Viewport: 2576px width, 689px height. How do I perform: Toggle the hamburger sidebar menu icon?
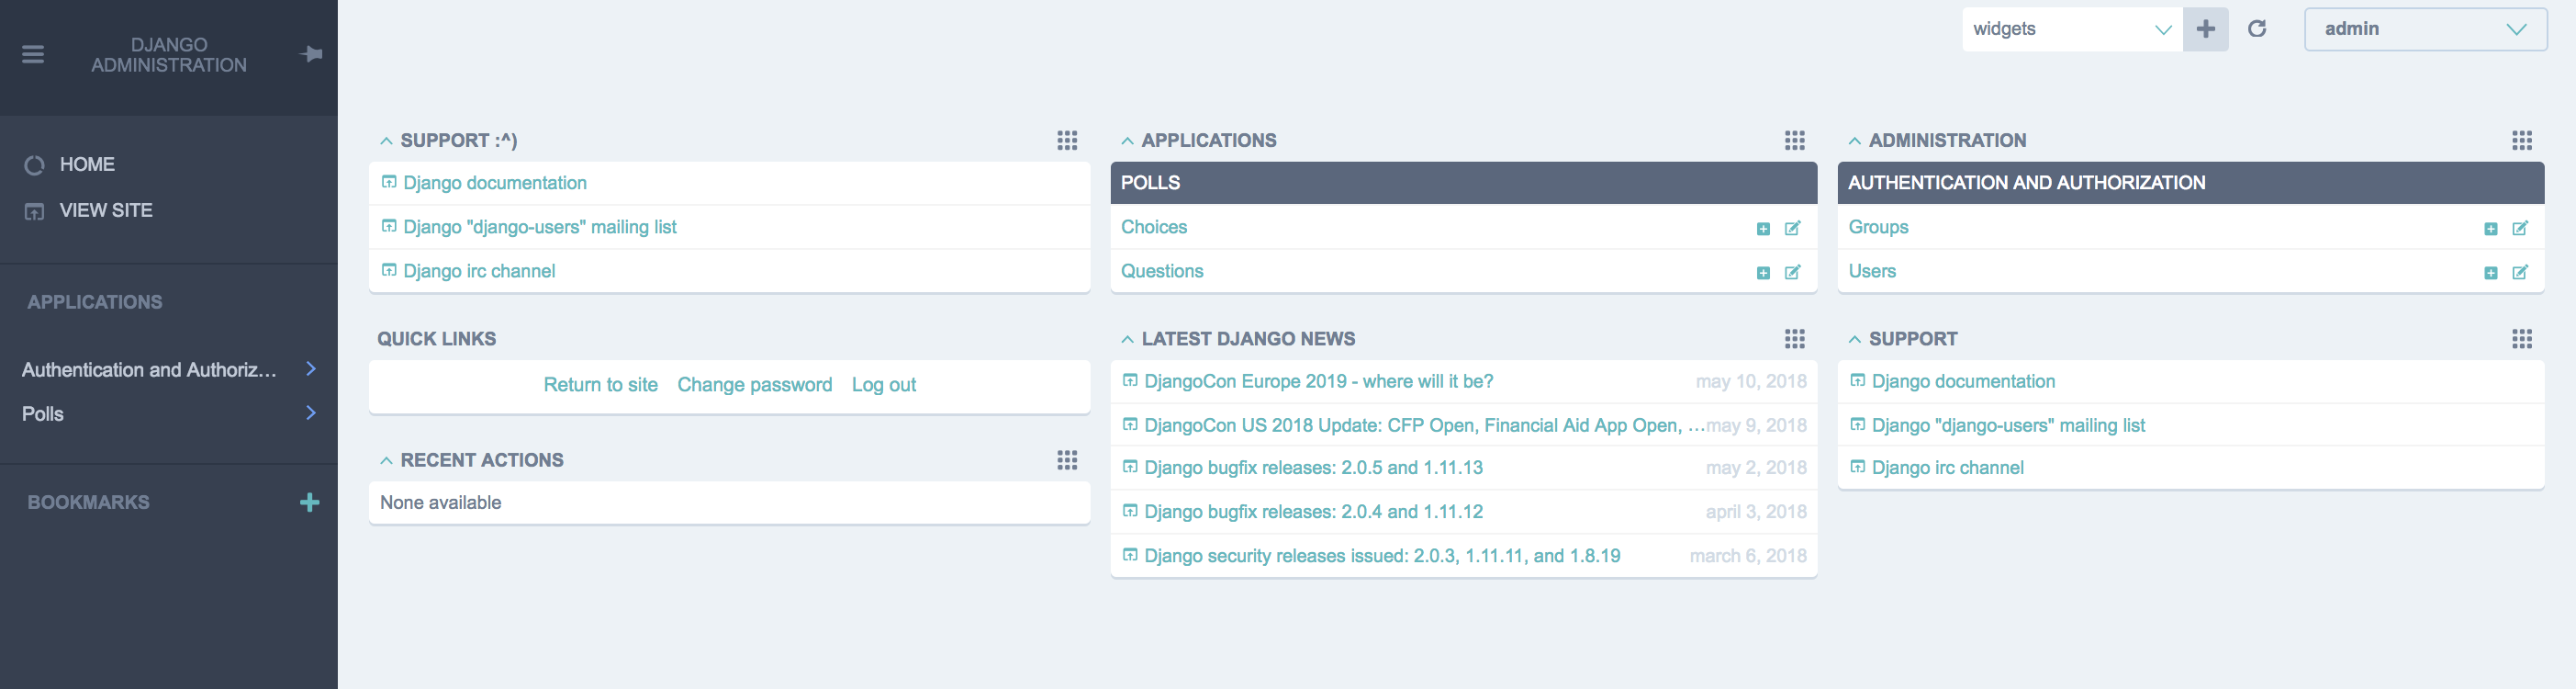click(33, 54)
